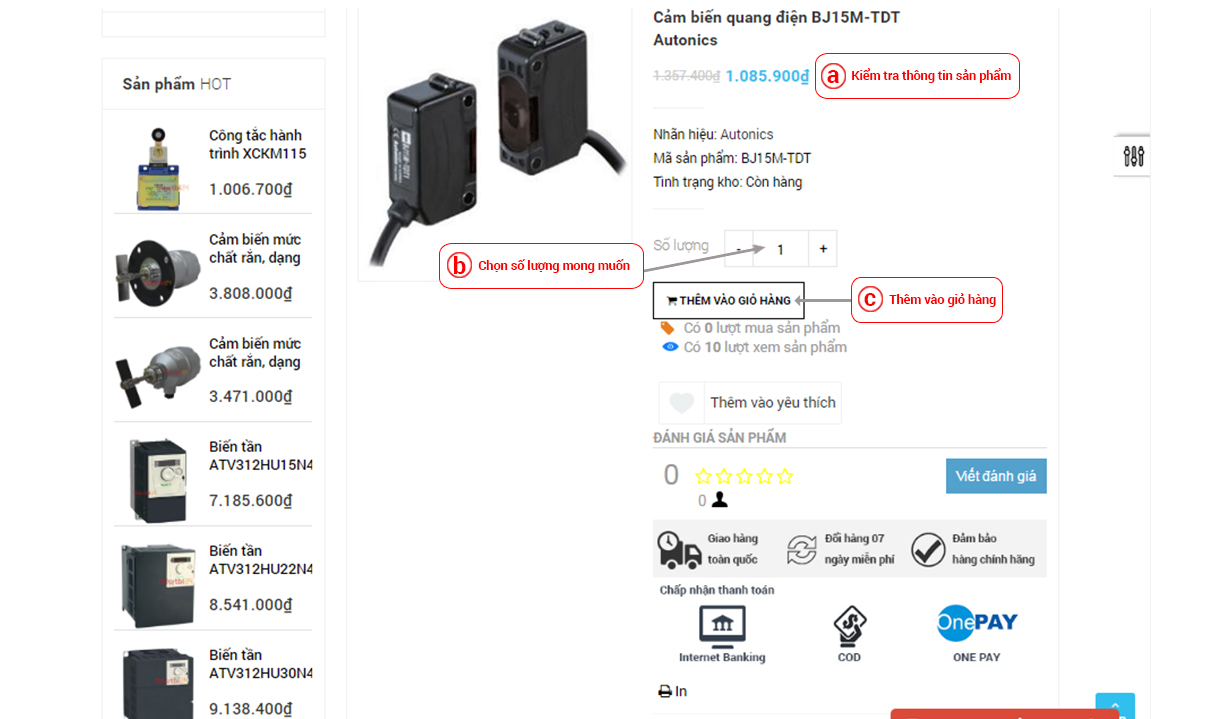Click the OnePAY logo
This screenshot has height=719, width=1209.
point(977,622)
